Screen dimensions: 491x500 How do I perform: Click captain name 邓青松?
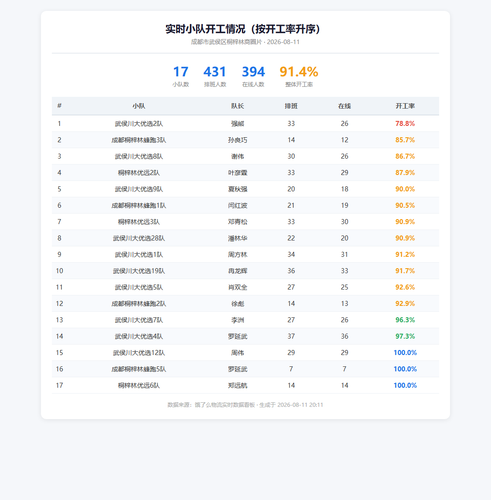pyautogui.click(x=238, y=222)
